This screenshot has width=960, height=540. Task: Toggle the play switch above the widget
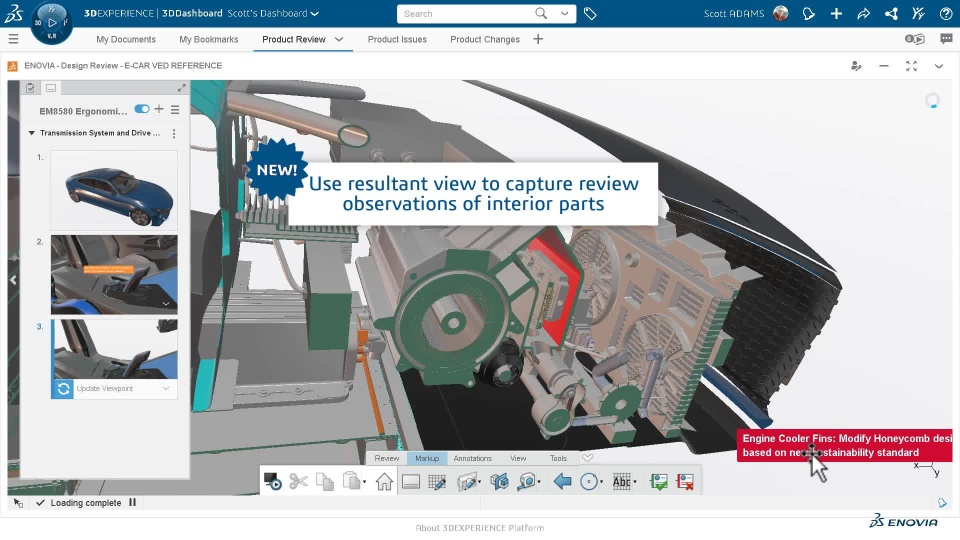click(914, 39)
